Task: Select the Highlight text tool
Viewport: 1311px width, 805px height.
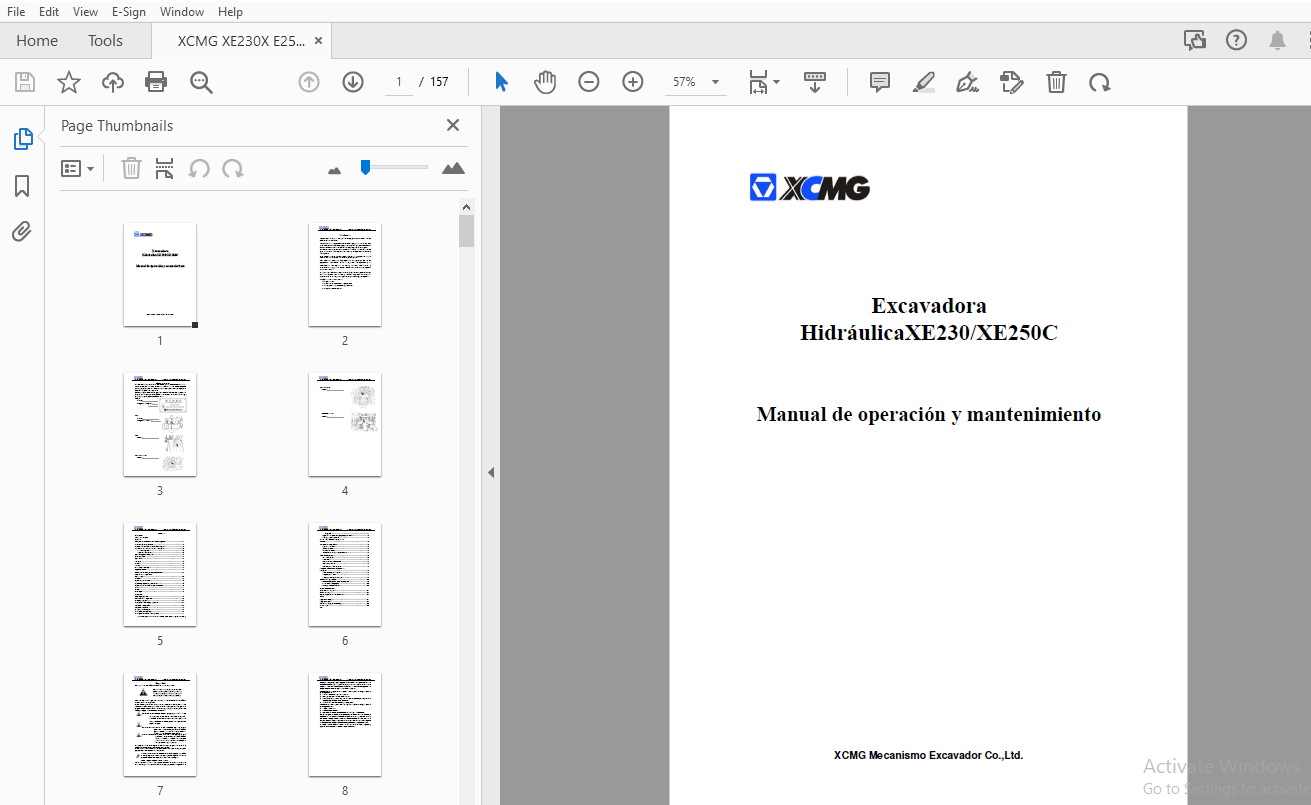Action: (924, 82)
